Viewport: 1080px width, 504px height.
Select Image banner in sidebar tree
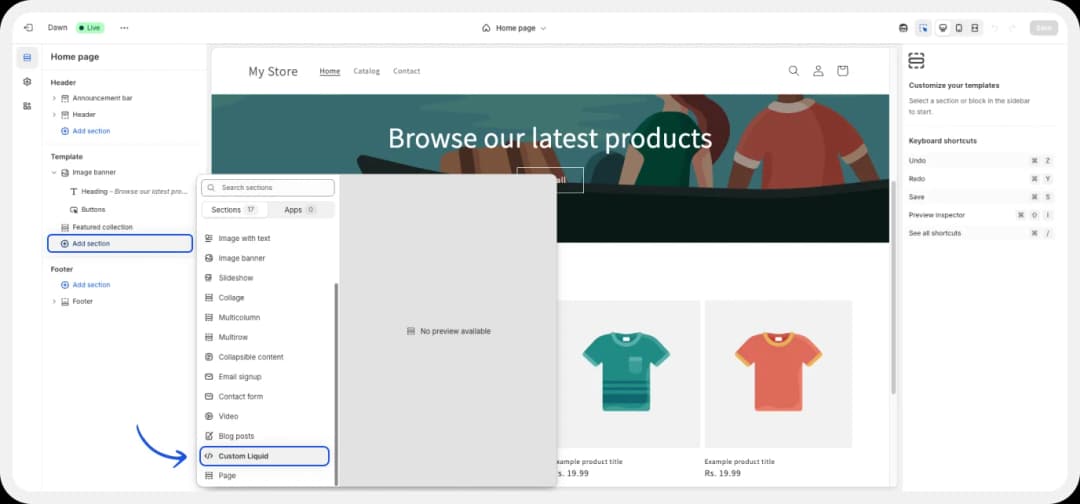[x=94, y=172]
